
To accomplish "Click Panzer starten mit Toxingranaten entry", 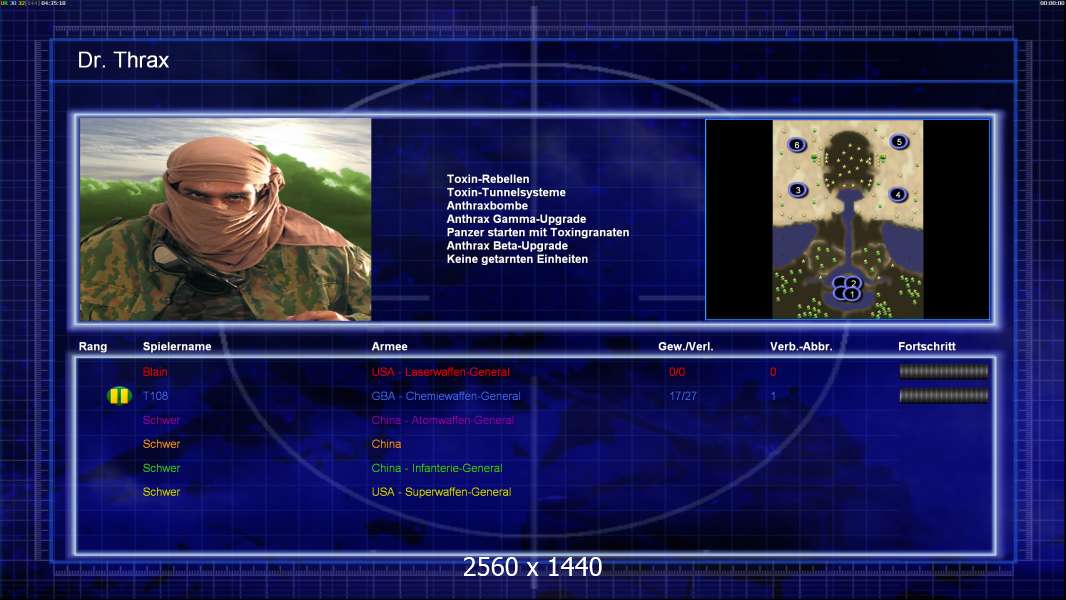I will (x=538, y=232).
